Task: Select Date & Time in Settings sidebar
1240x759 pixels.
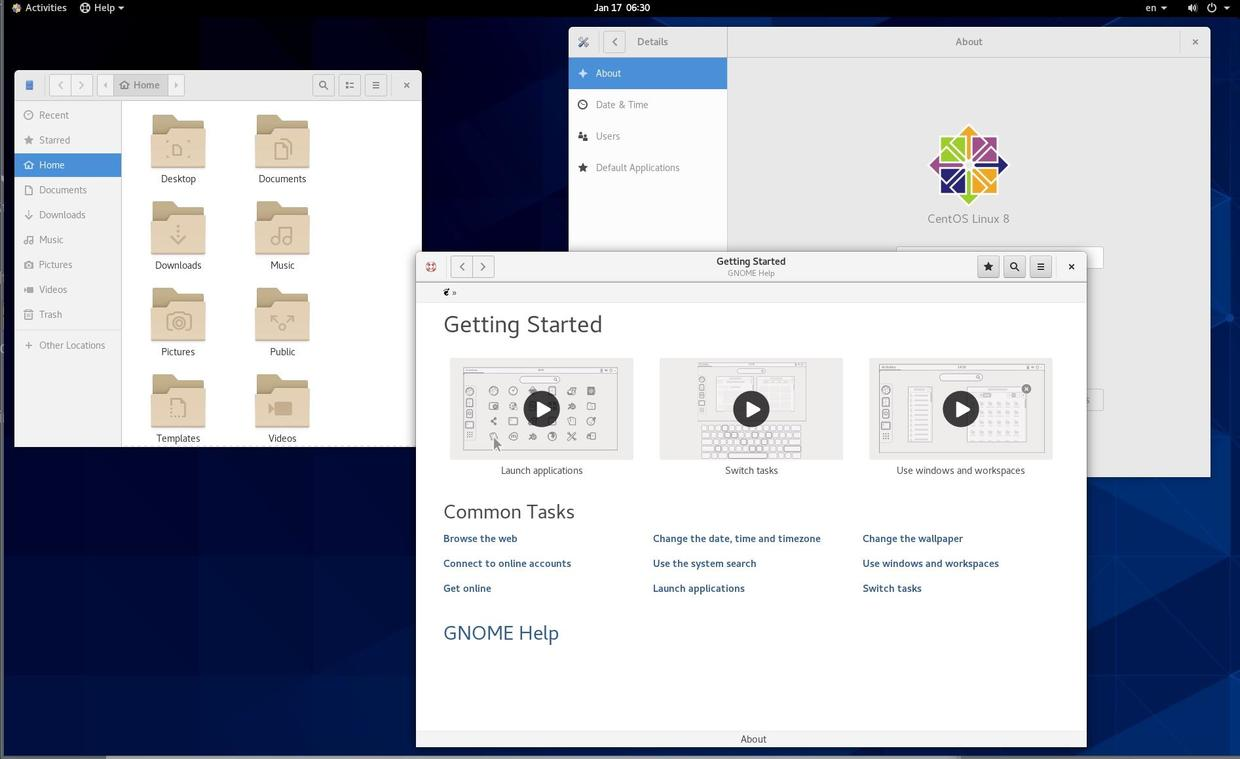Action: pos(621,104)
